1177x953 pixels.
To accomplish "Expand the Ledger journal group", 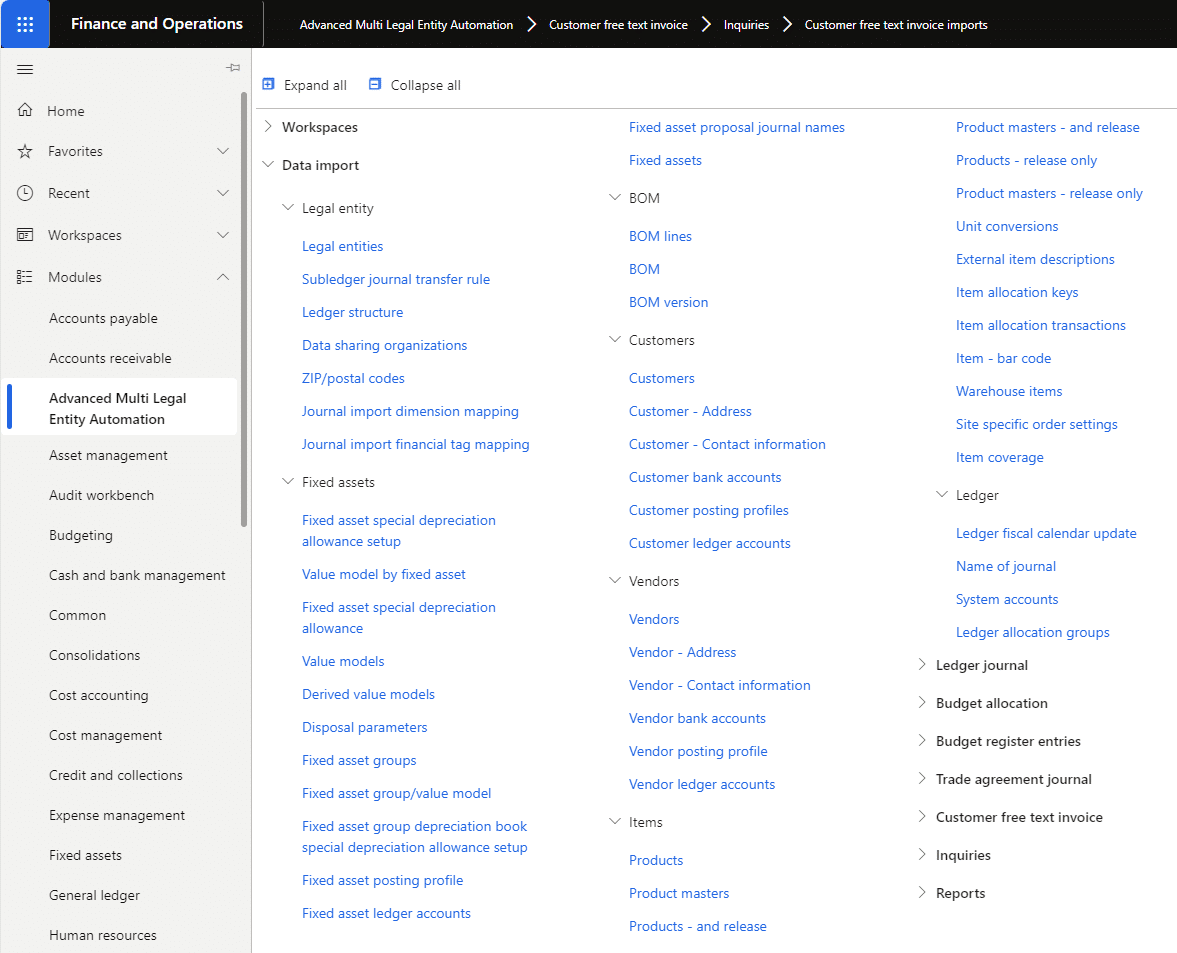I will tap(922, 664).
